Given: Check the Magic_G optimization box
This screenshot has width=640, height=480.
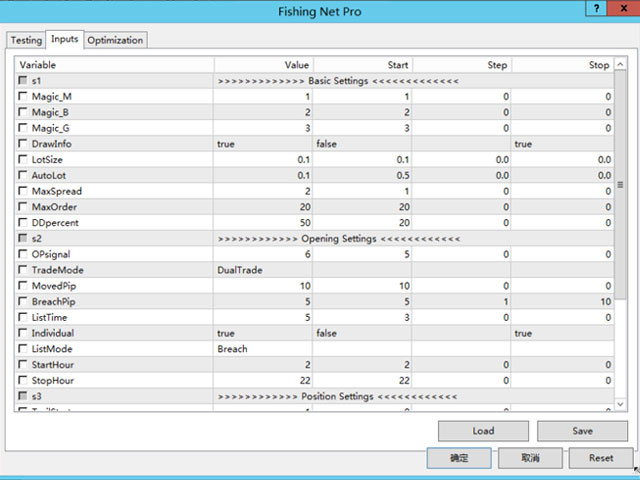Looking at the screenshot, I should [x=23, y=128].
